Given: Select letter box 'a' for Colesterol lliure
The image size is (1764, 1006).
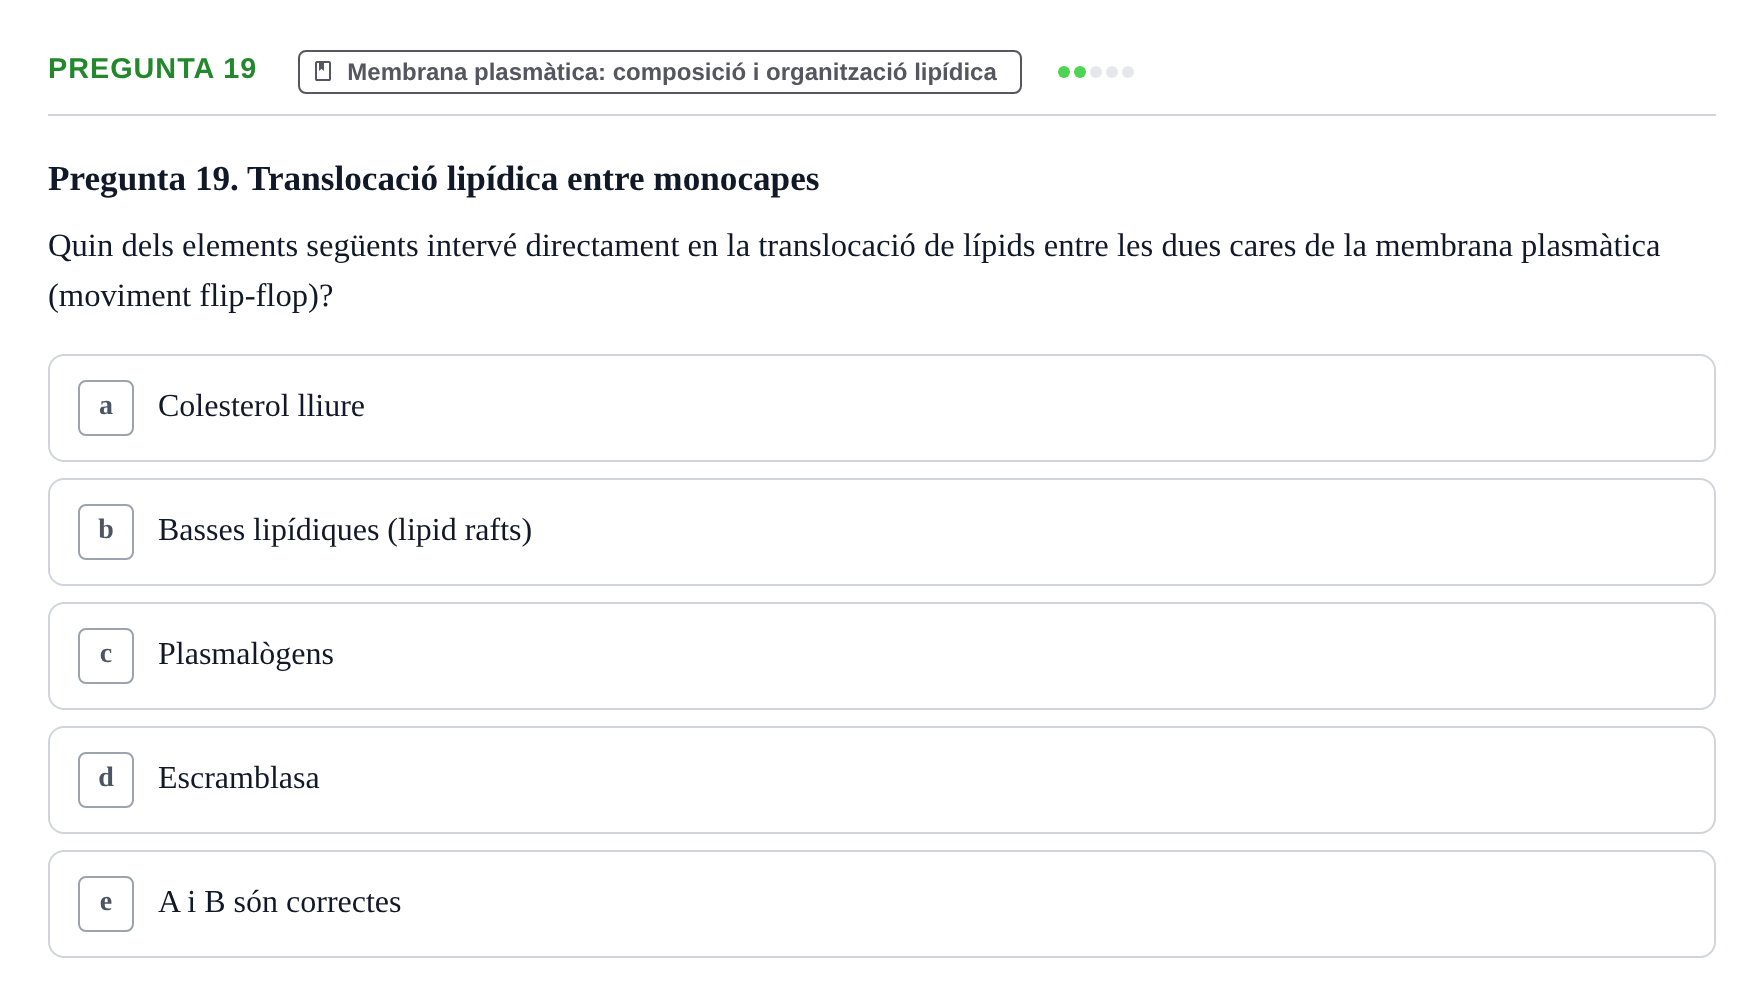Looking at the screenshot, I should [106, 408].
